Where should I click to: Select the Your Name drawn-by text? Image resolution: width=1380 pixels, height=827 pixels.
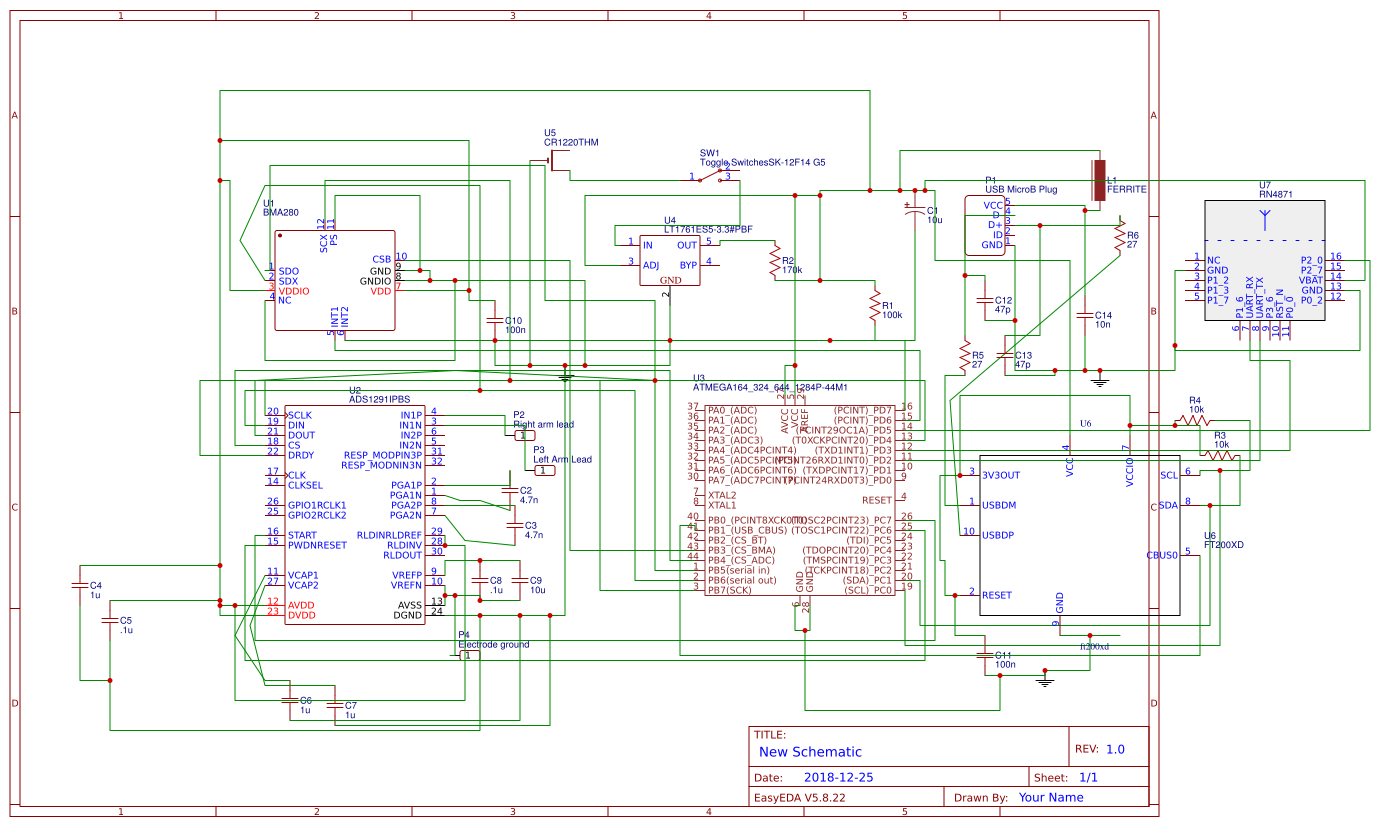1051,797
